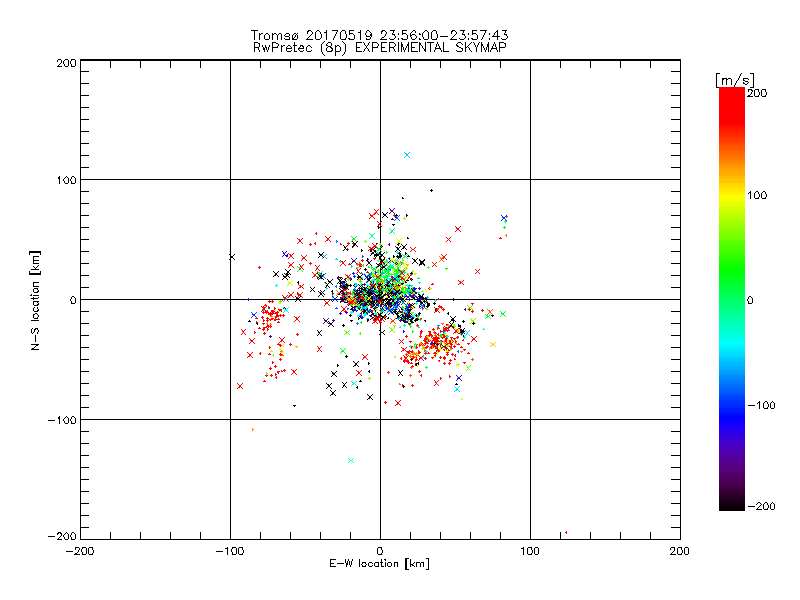Viewport: 800px width, 600px height.
Task: Click the y-axis tick label '200'
Action: 66,64
